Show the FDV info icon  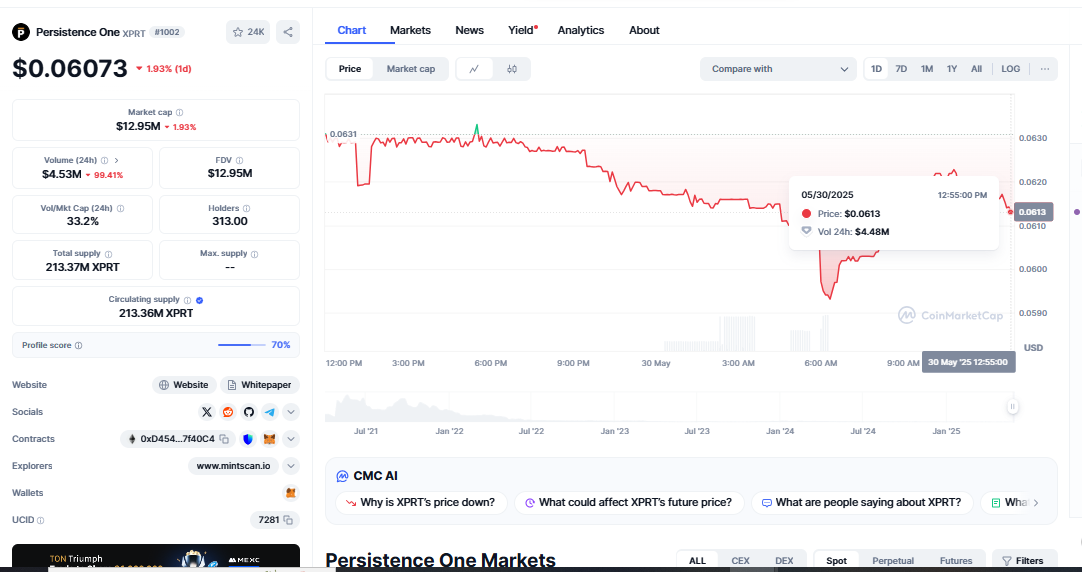point(239,160)
